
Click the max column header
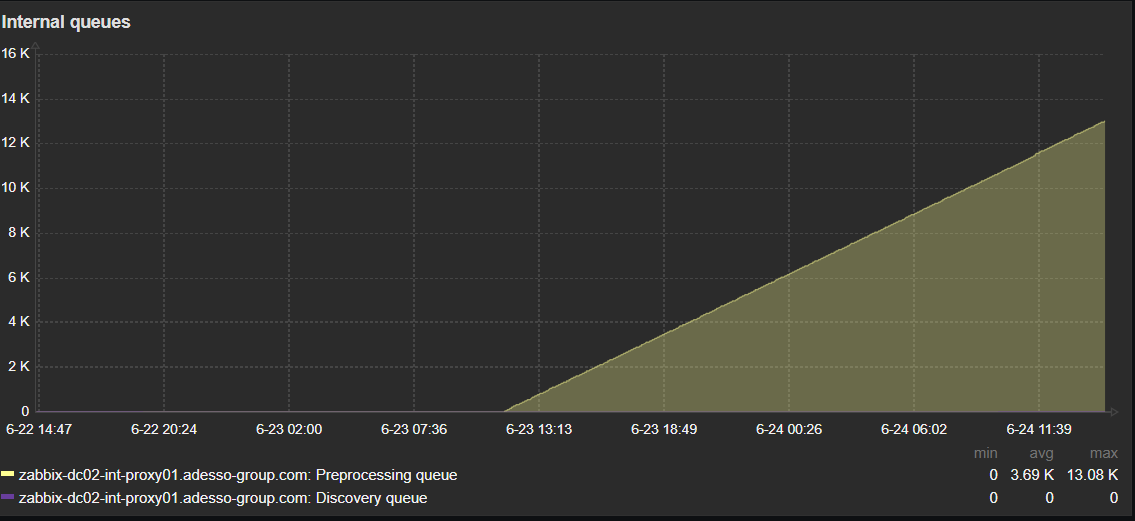click(1104, 454)
